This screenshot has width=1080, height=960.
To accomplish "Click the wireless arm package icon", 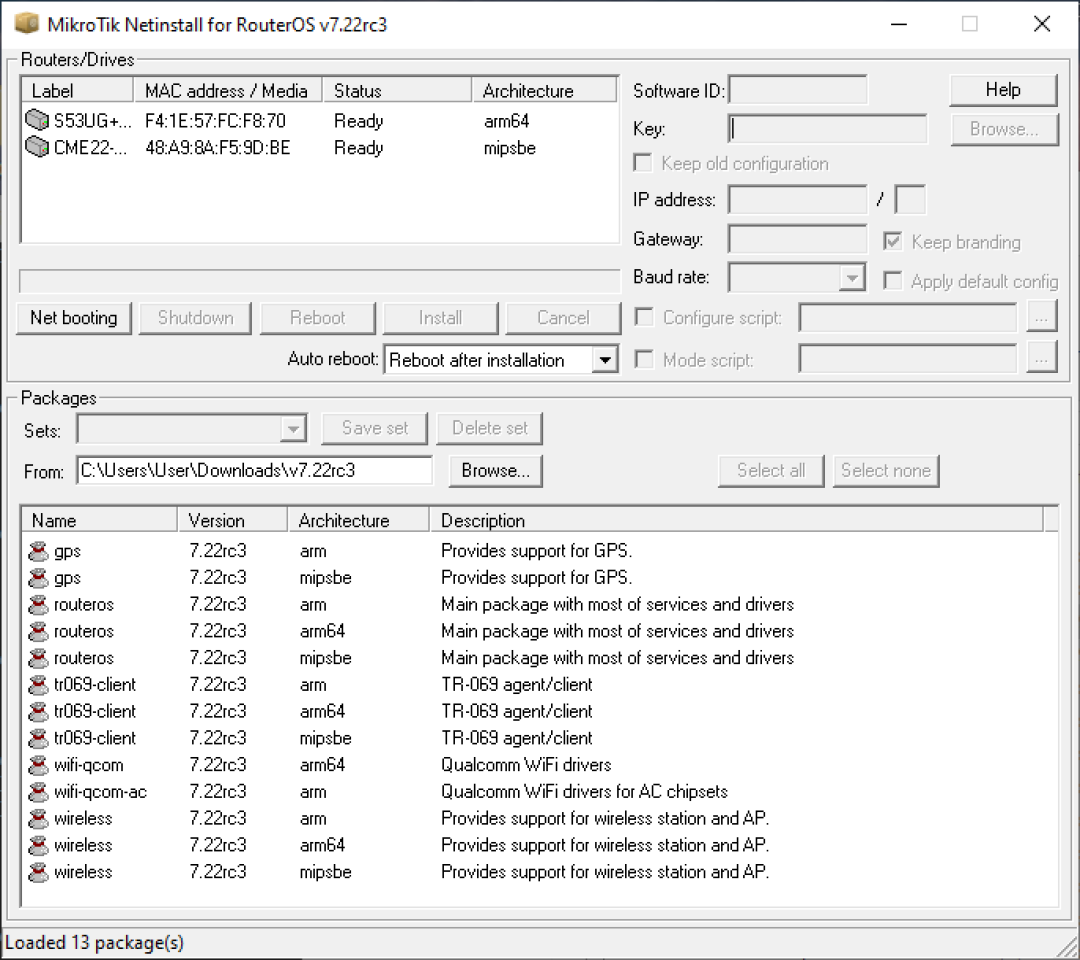I will pyautogui.click(x=39, y=819).
